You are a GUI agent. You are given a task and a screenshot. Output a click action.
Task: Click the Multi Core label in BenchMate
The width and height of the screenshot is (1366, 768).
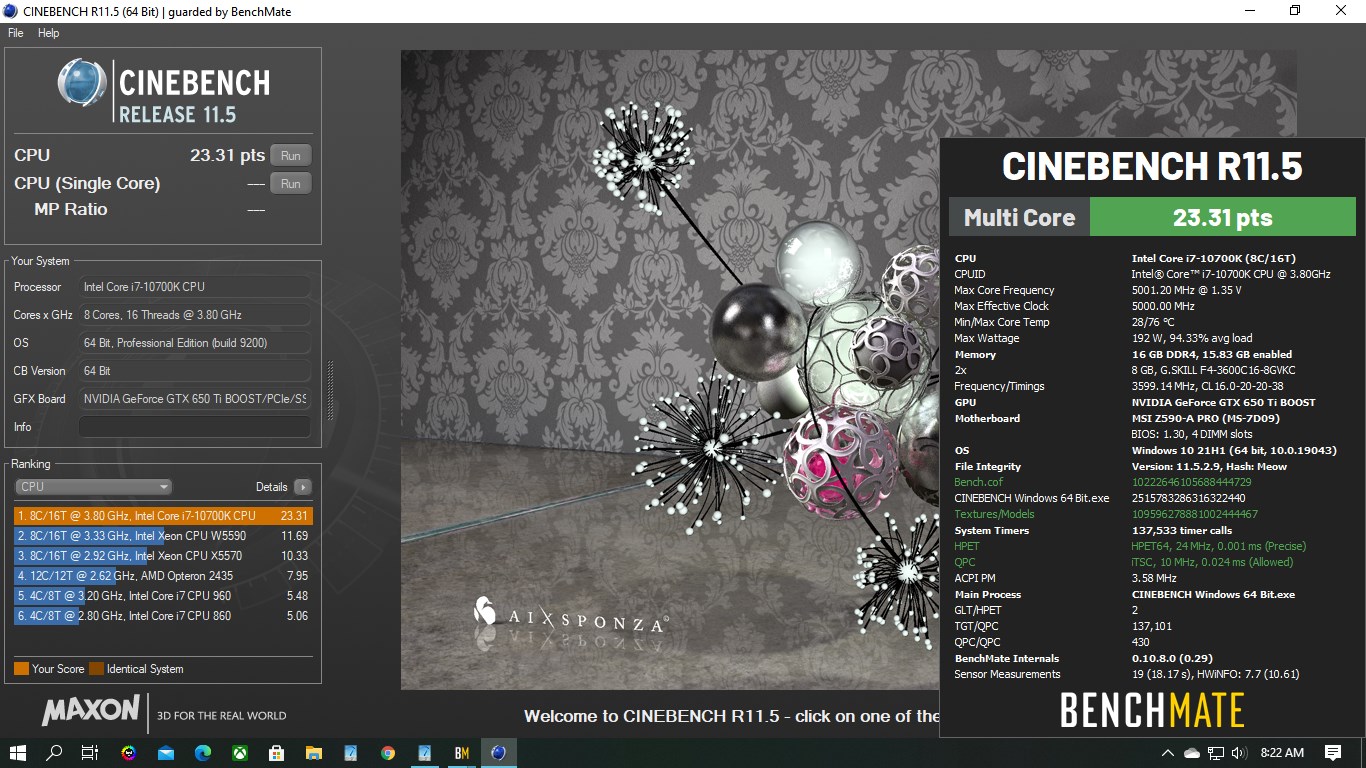click(x=1019, y=217)
